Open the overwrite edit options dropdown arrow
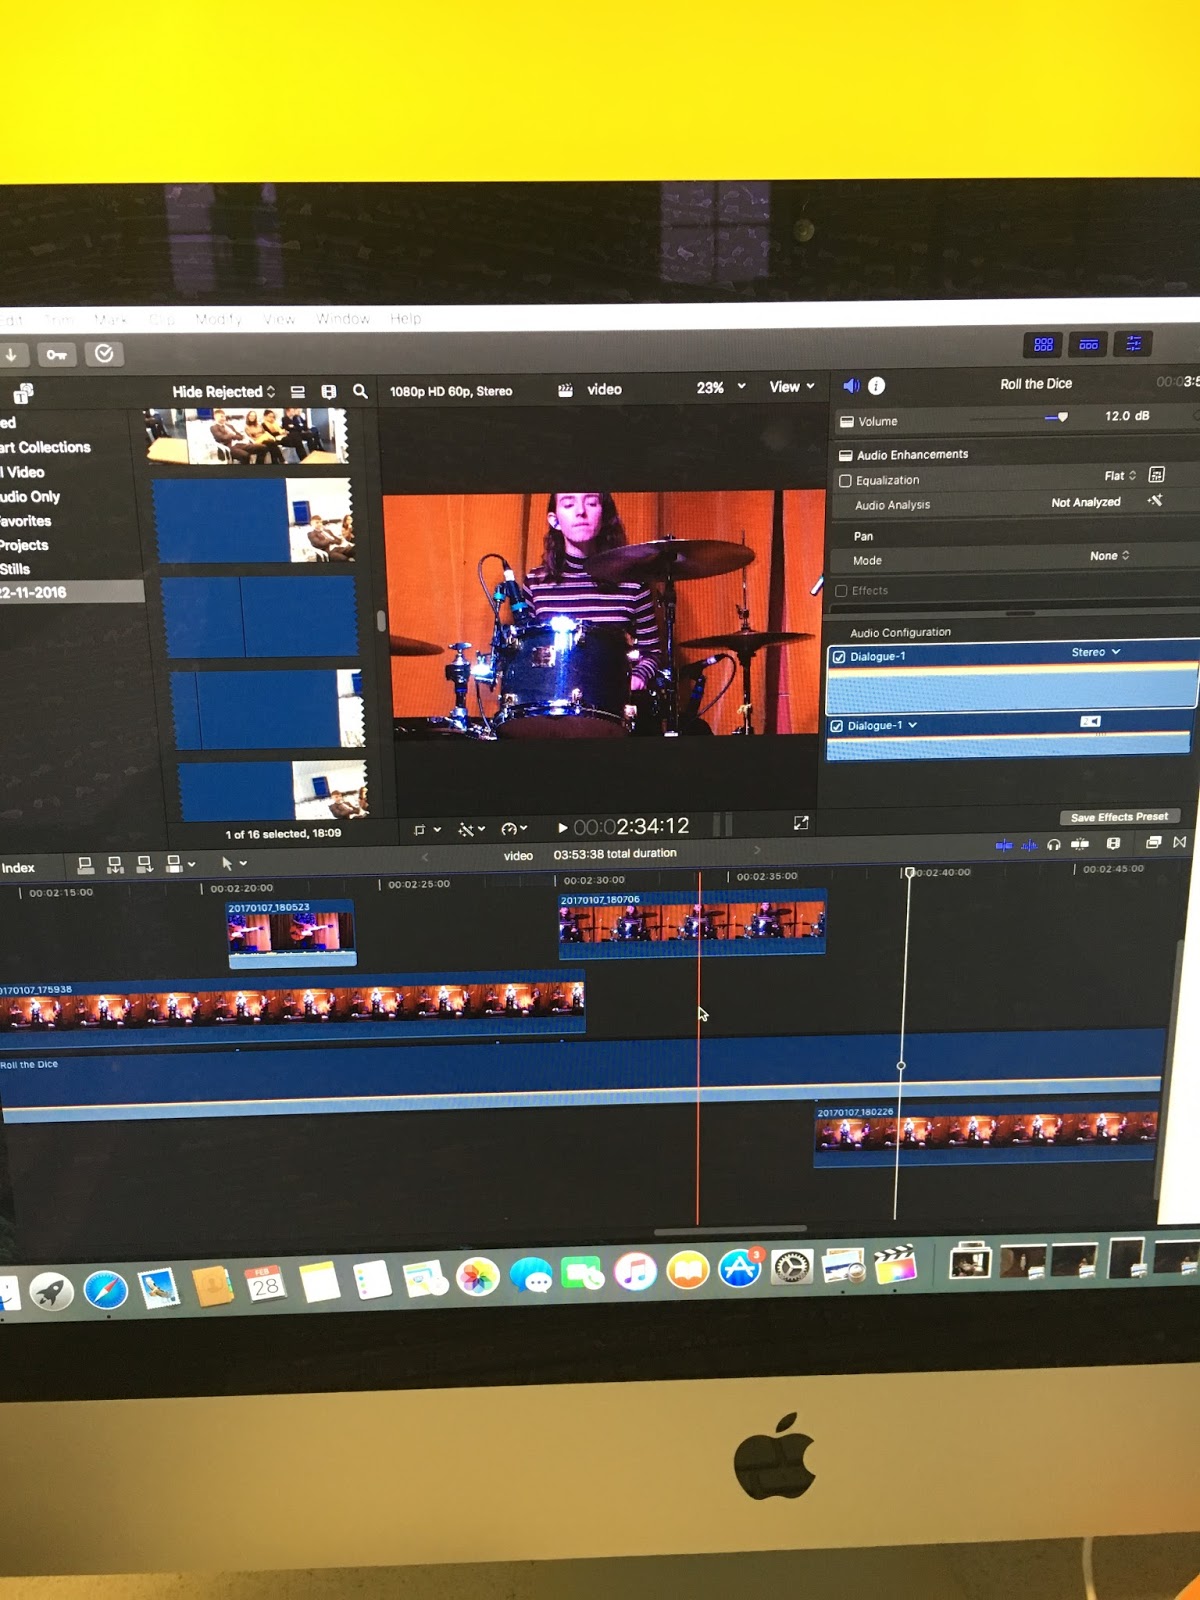Viewport: 1200px width, 1600px height. point(191,865)
